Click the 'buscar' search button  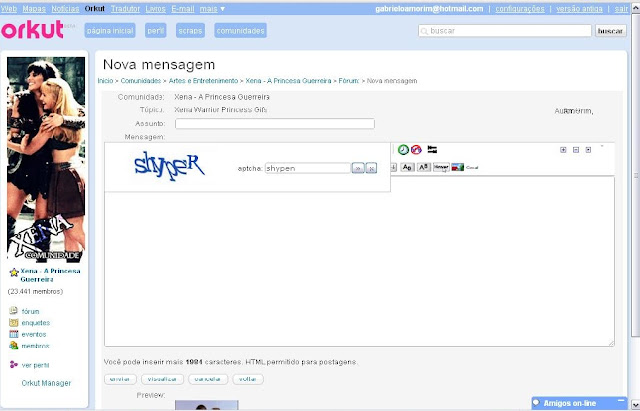611,31
